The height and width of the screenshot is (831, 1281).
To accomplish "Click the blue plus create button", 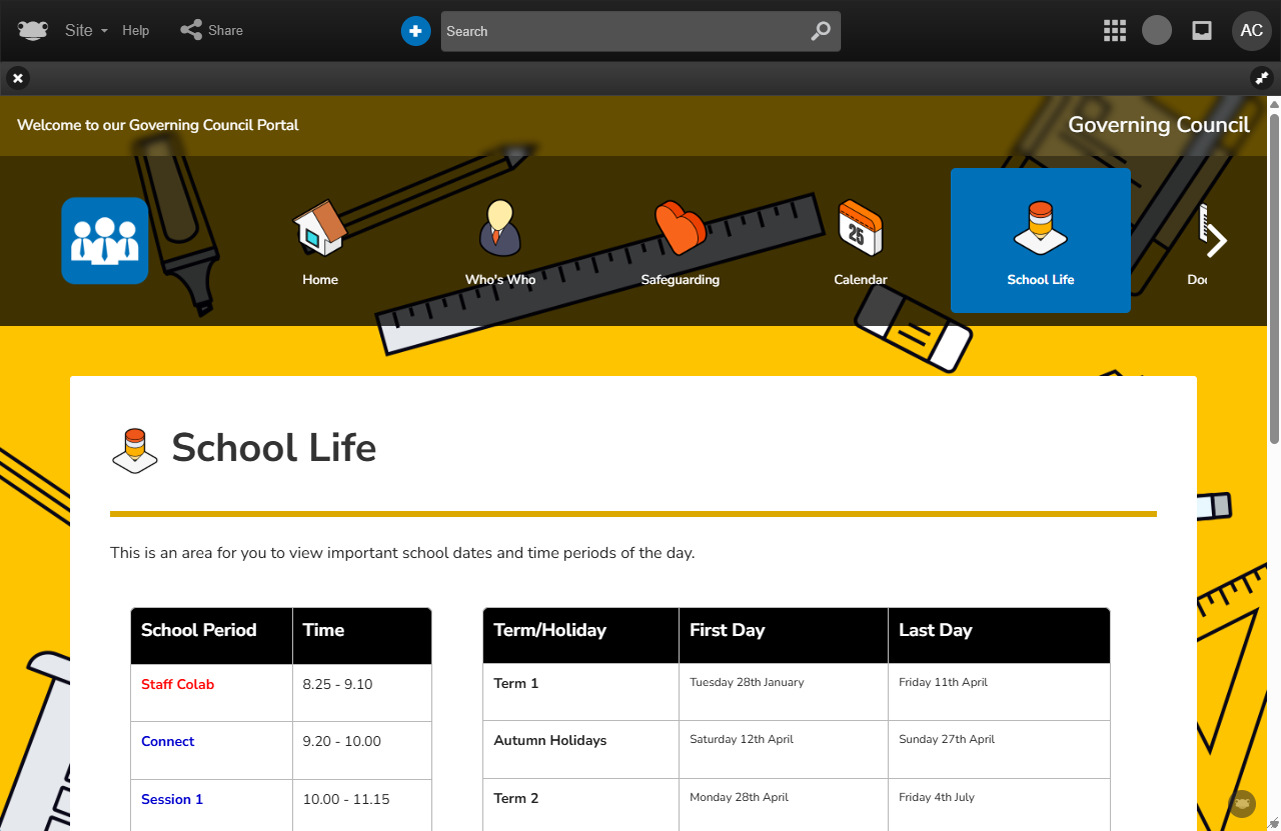I will [x=415, y=31].
